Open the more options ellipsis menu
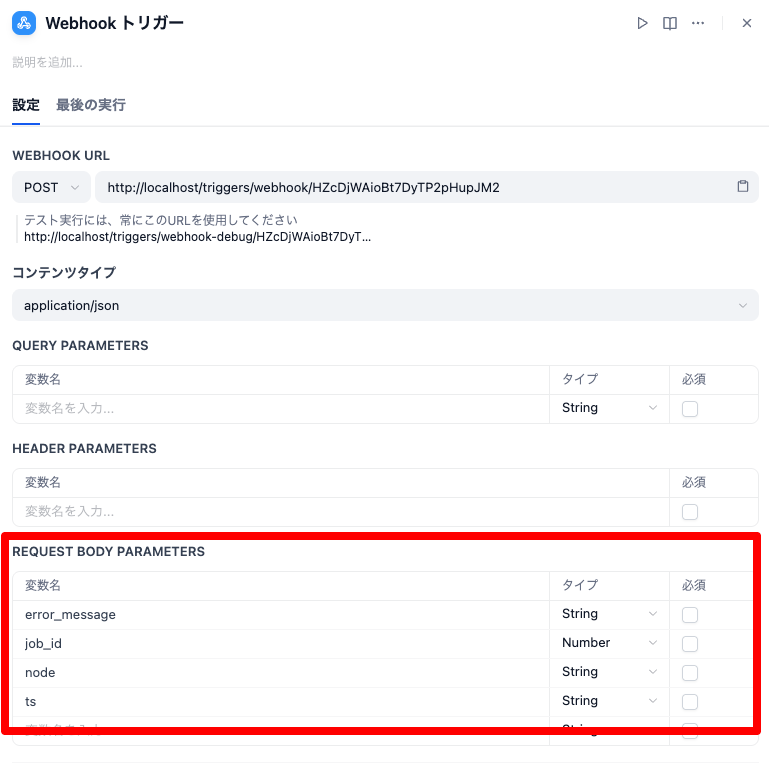 click(698, 23)
